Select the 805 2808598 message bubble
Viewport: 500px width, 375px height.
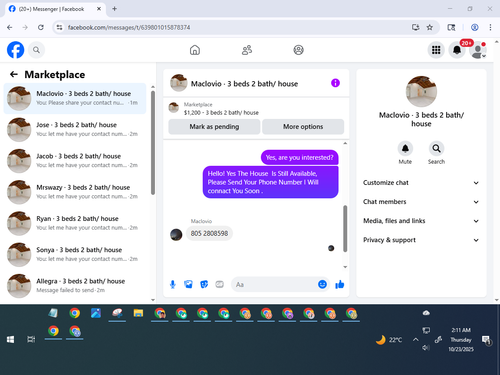209,233
